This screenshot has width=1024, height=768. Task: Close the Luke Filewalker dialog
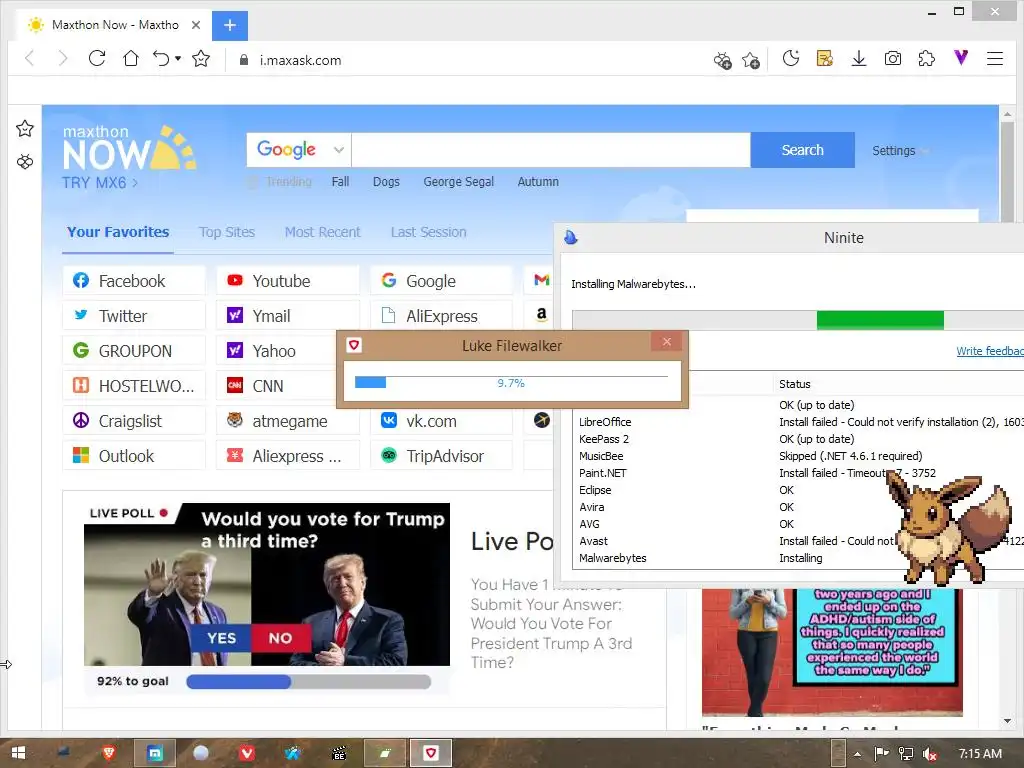666,342
